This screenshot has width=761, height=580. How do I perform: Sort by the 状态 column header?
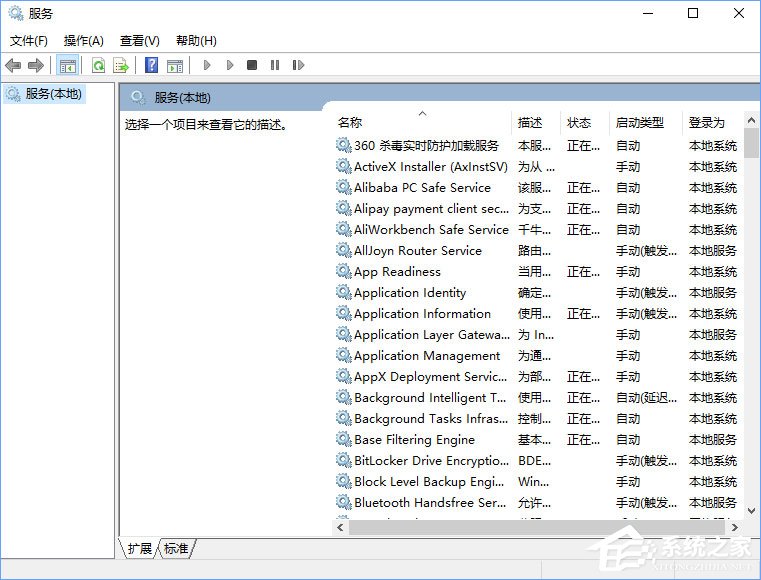pyautogui.click(x=579, y=123)
